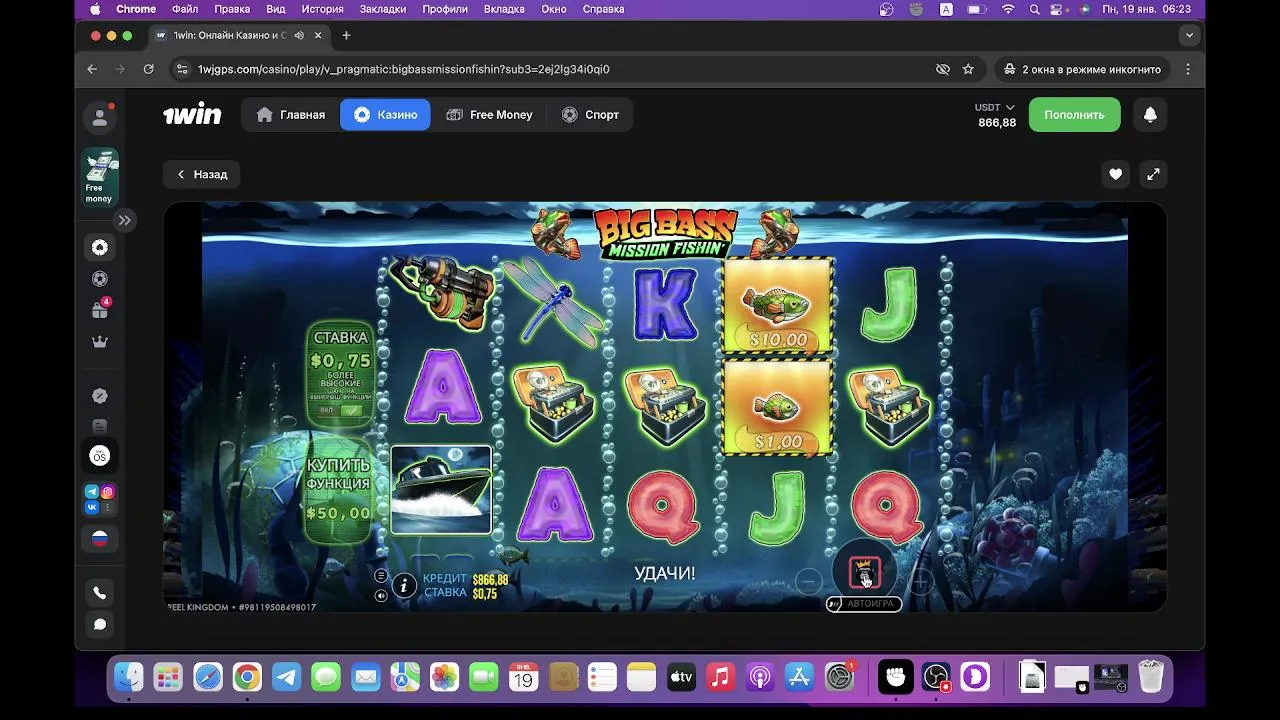The height and width of the screenshot is (720, 1280).
Task: Bookmark page with star icon
Action: coord(968,69)
